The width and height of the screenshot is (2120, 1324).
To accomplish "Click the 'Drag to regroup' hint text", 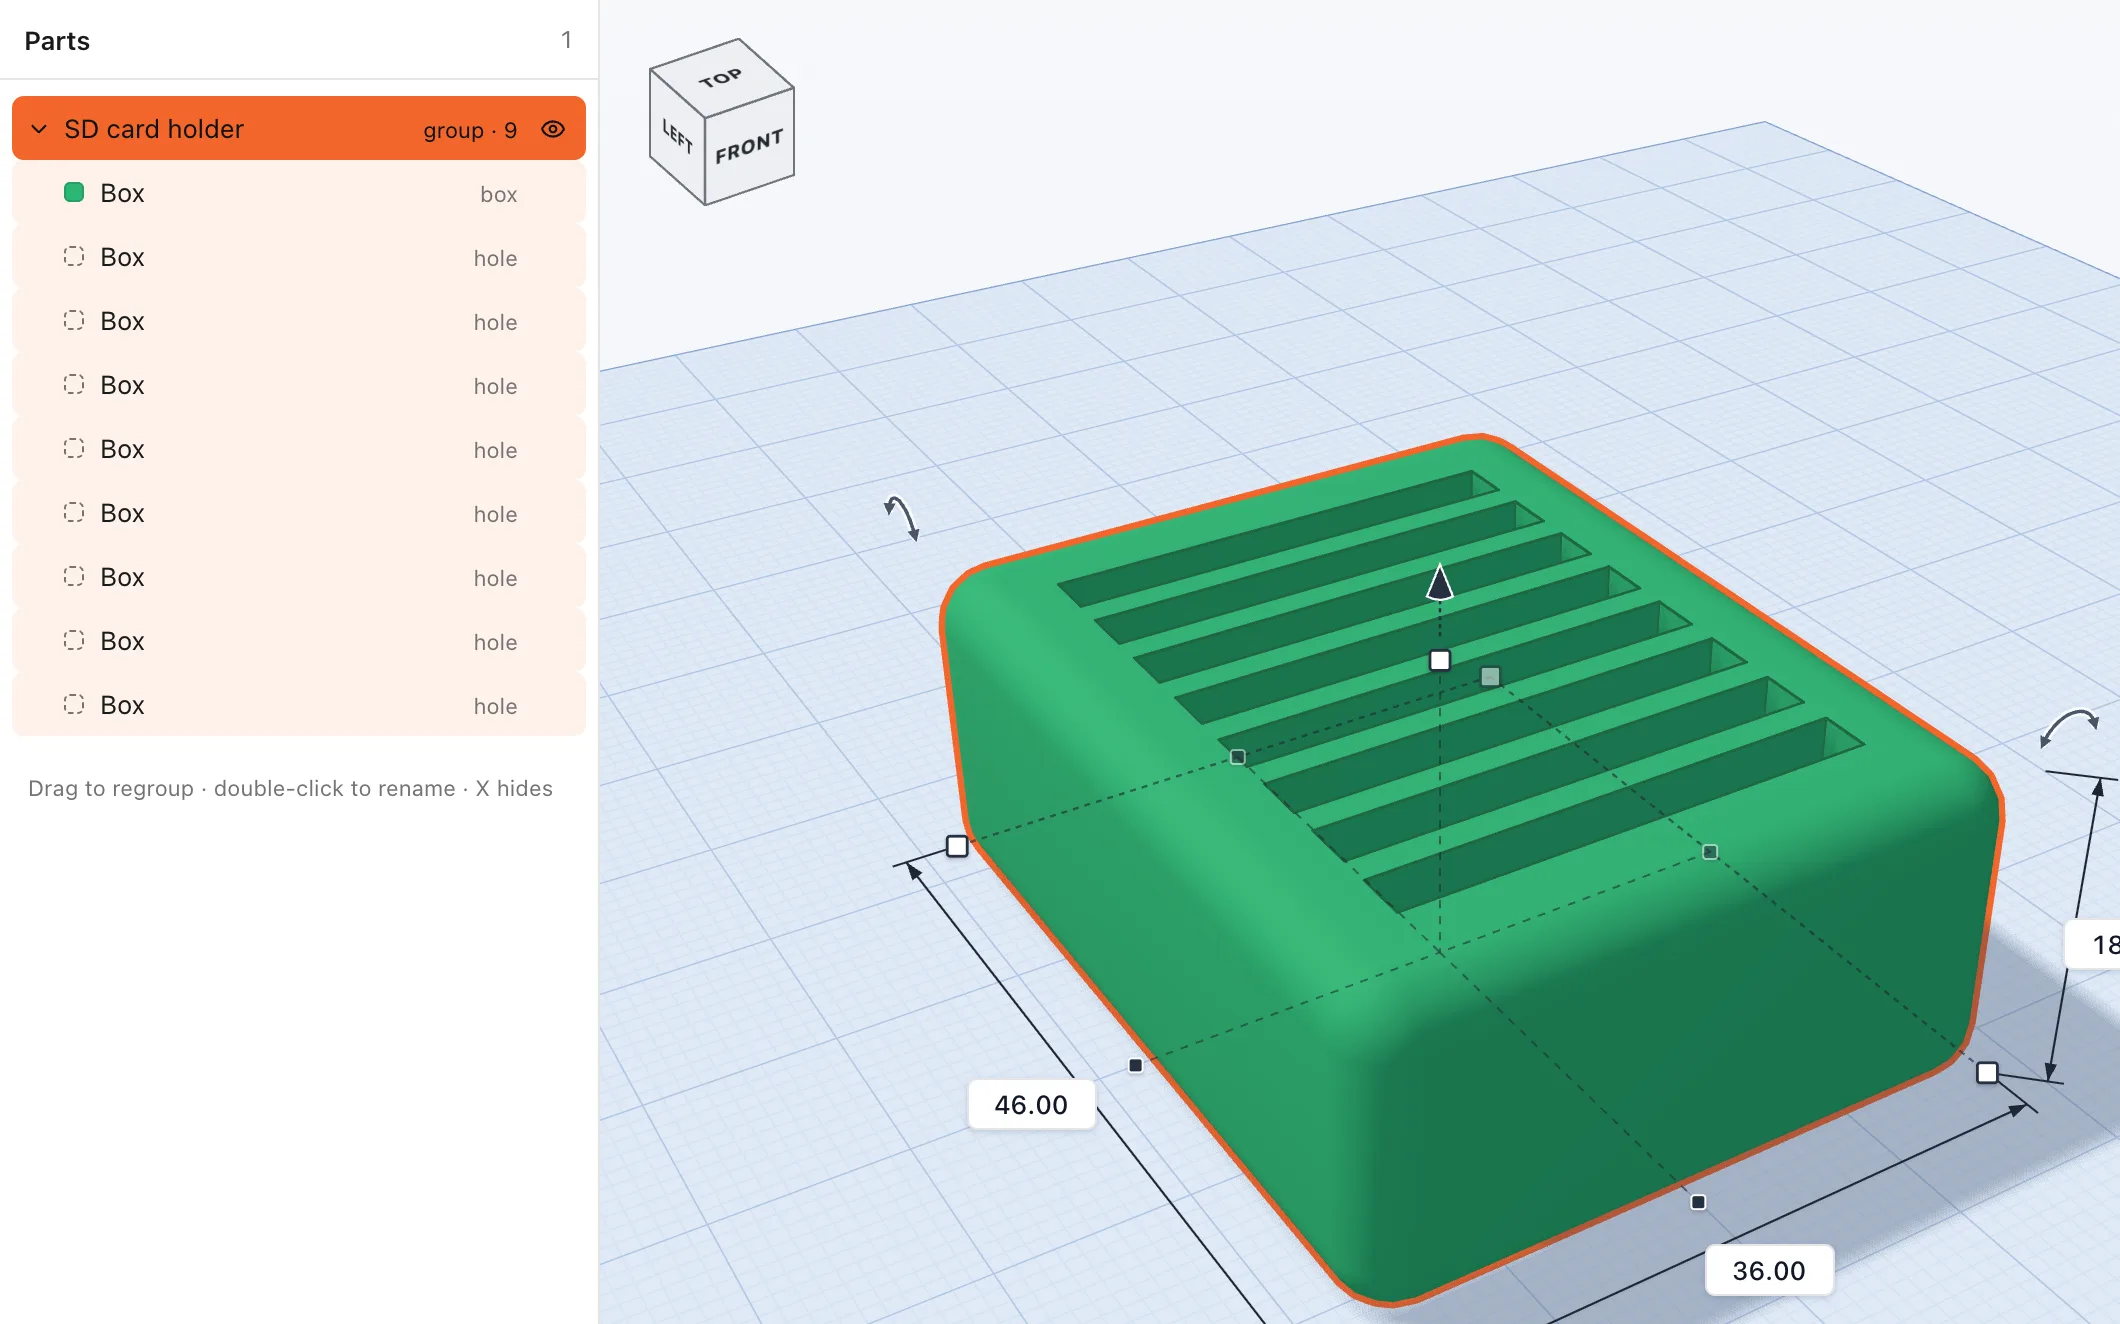I will click(290, 788).
